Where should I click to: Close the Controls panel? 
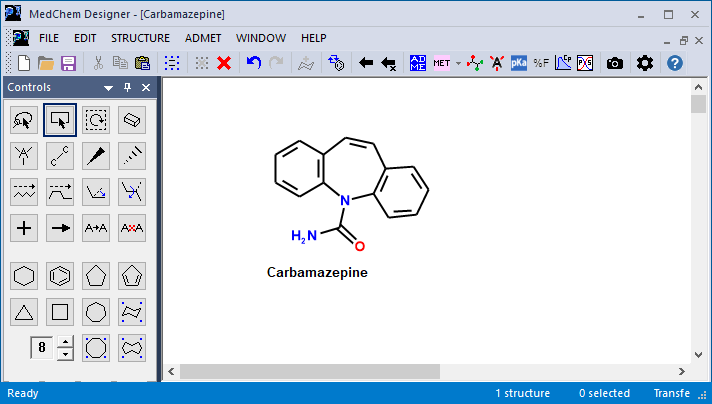146,88
